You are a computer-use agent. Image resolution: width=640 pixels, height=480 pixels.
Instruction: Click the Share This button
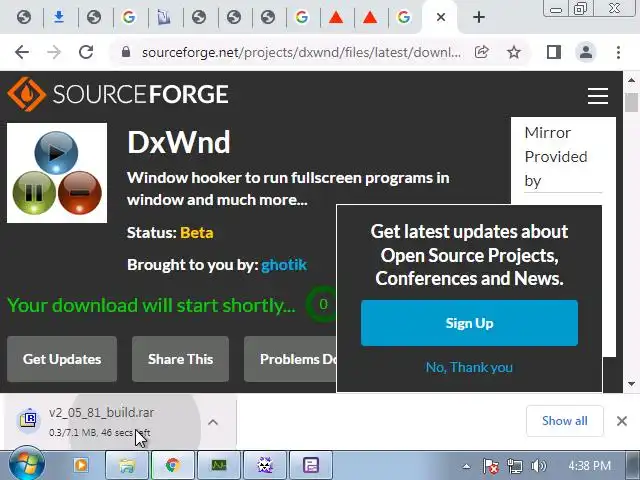(180, 359)
